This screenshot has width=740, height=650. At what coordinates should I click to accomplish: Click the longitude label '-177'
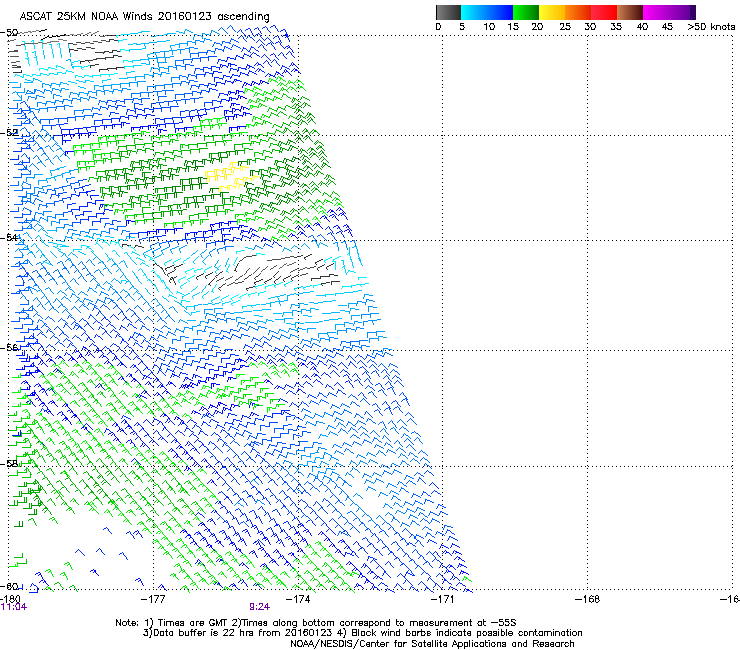click(153, 599)
